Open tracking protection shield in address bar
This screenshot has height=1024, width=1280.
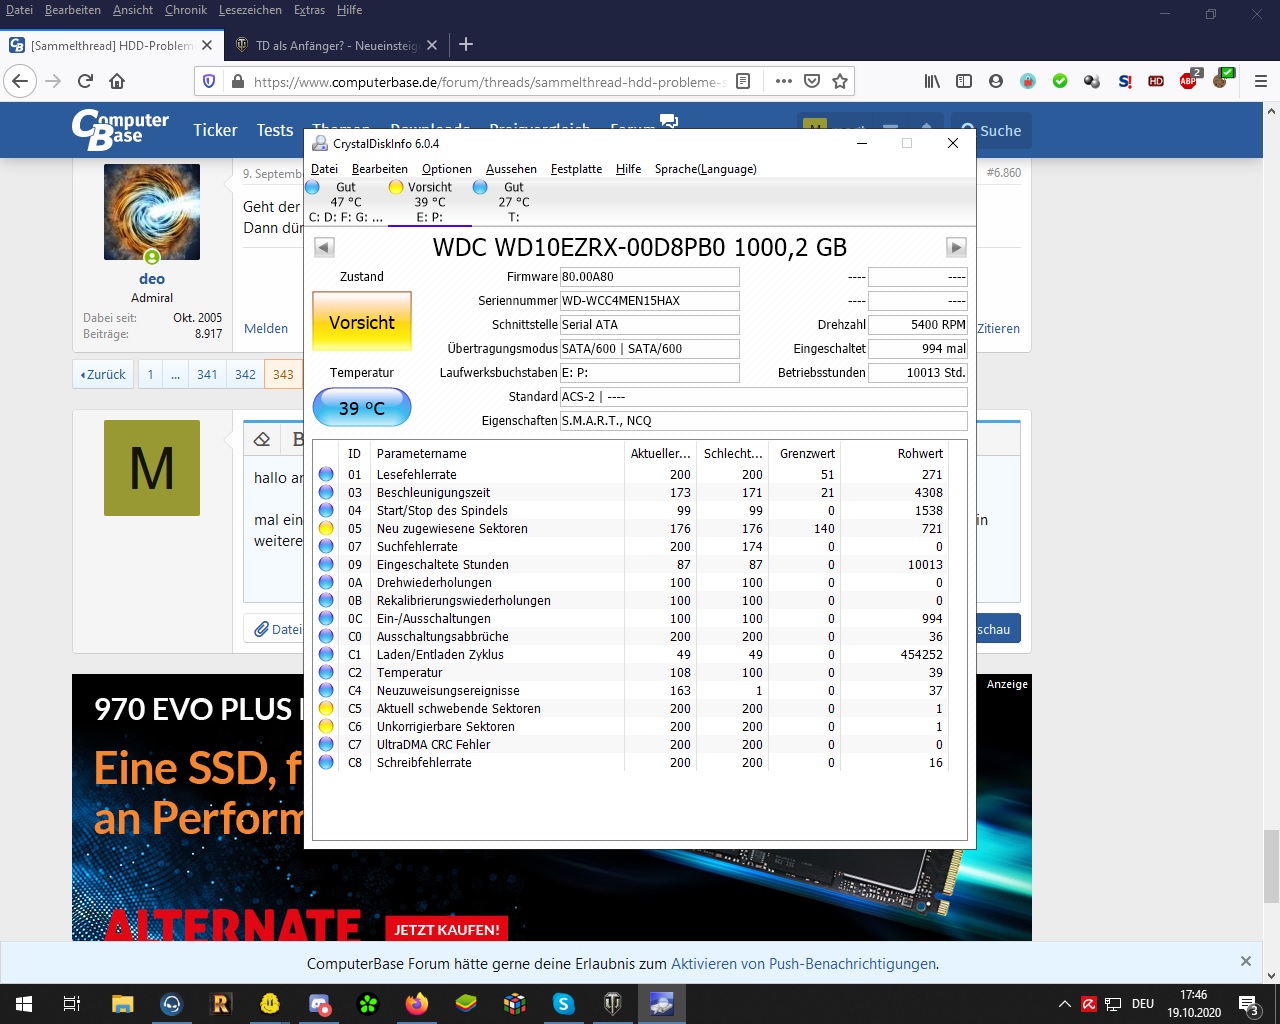209,82
